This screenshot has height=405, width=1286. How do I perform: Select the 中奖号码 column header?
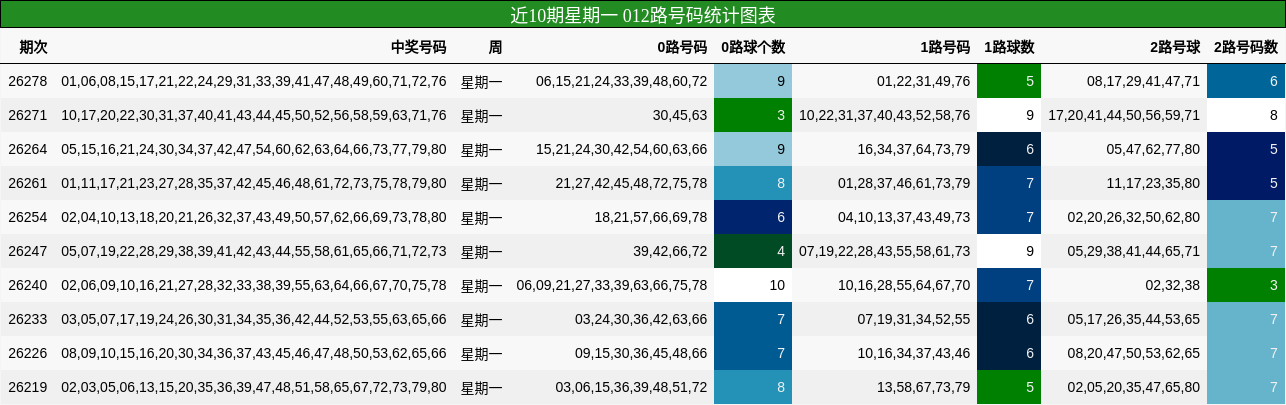419,47
